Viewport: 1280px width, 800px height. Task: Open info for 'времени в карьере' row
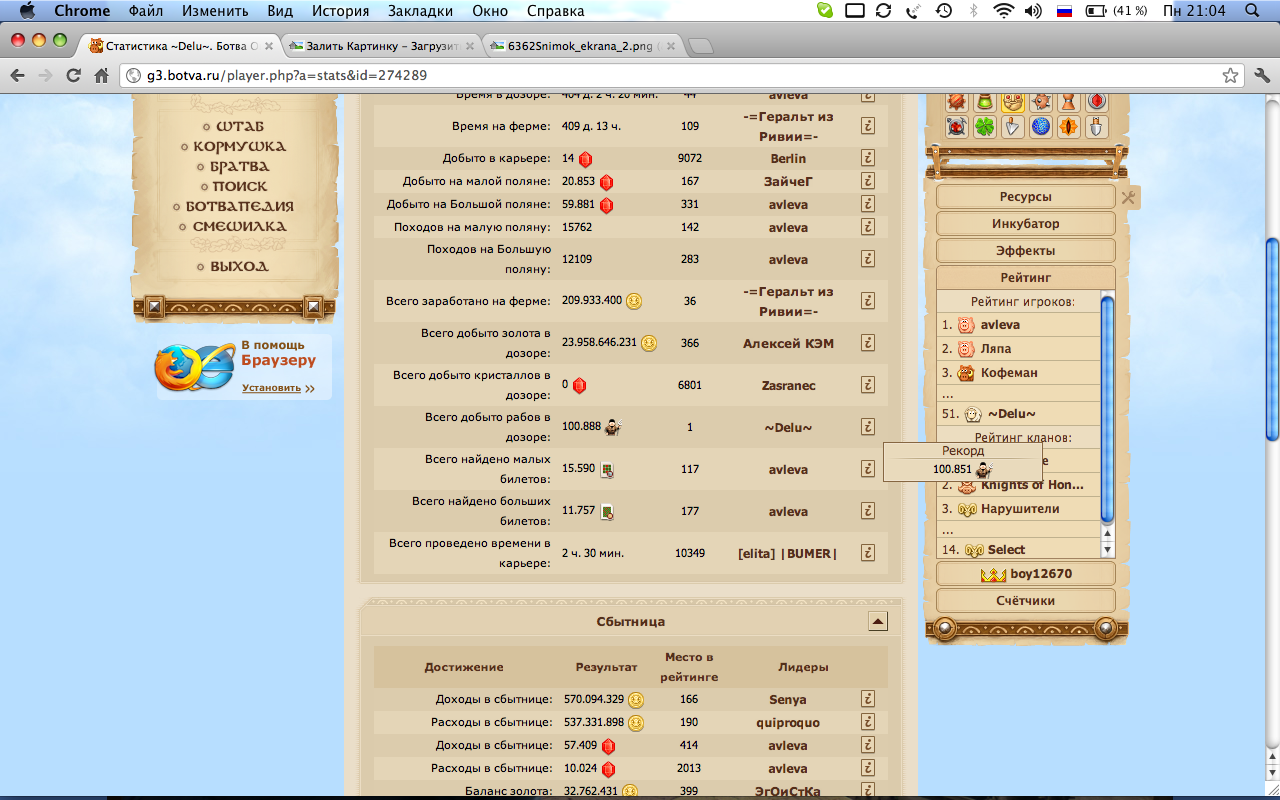pos(868,553)
